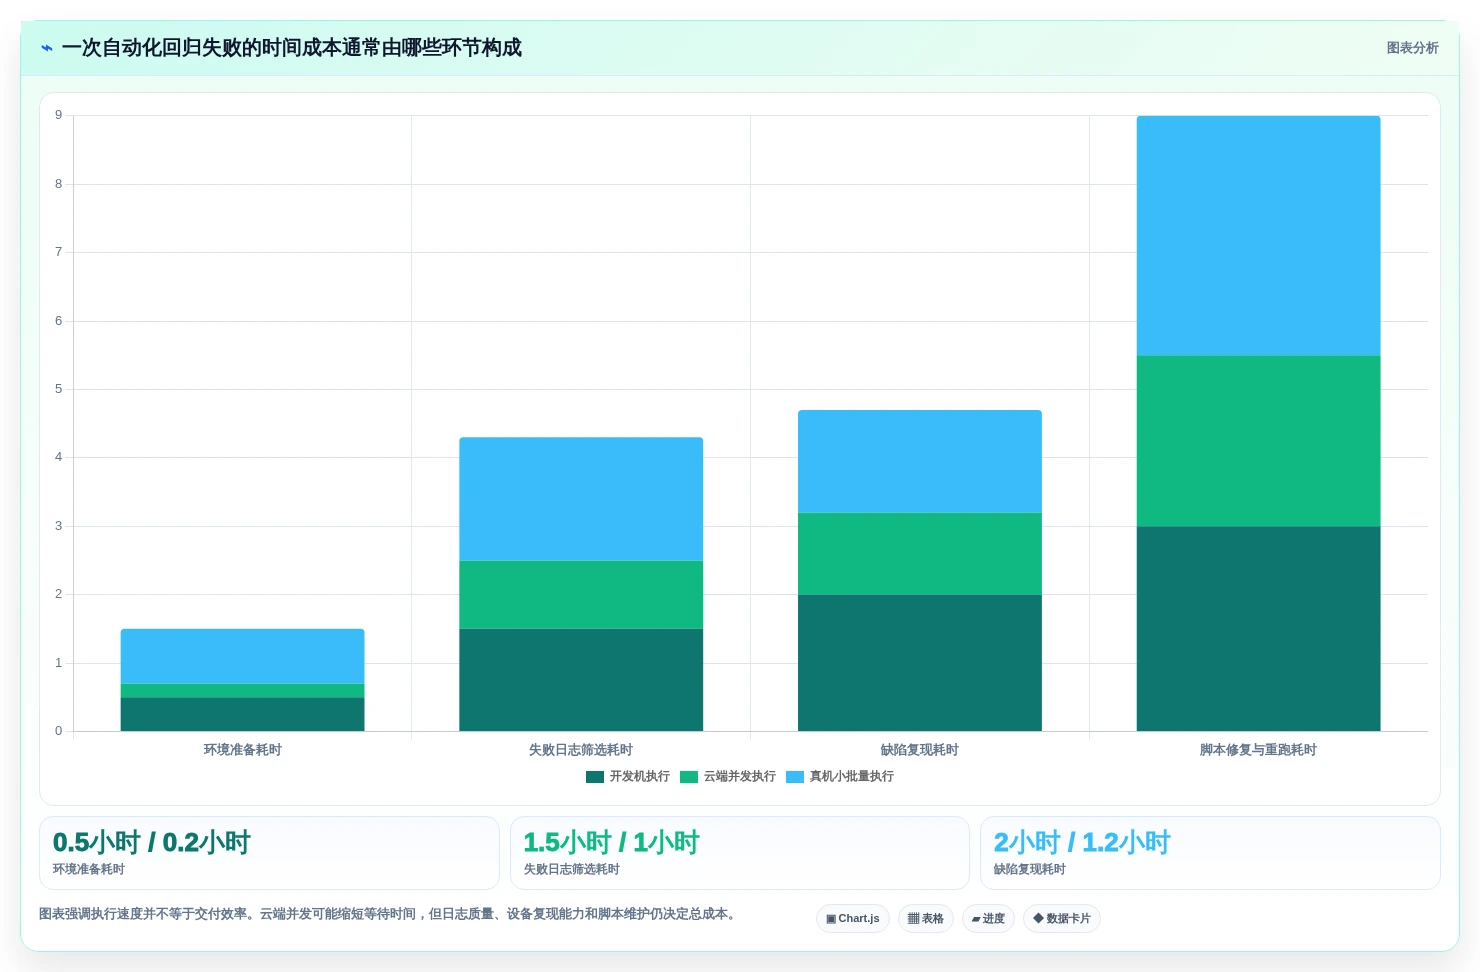Viewport: 1480px width, 972px height.
Task: Click the blue segment of 失败日志筛选耗时 bar
Action: tap(581, 499)
